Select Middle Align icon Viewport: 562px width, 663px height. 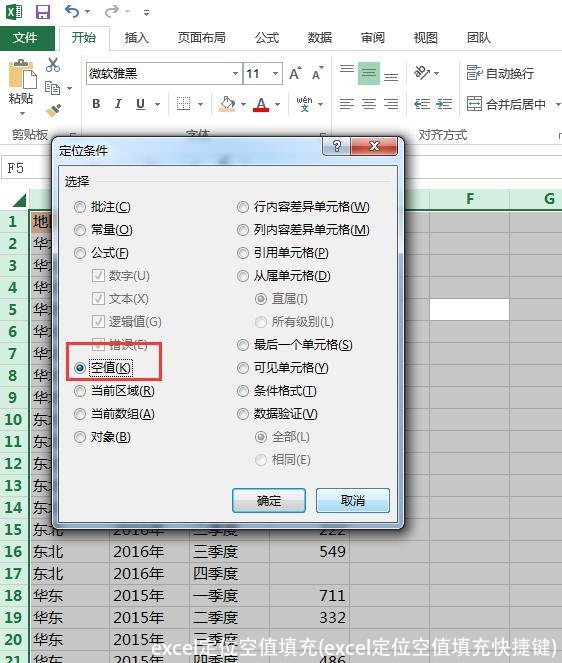(369, 73)
